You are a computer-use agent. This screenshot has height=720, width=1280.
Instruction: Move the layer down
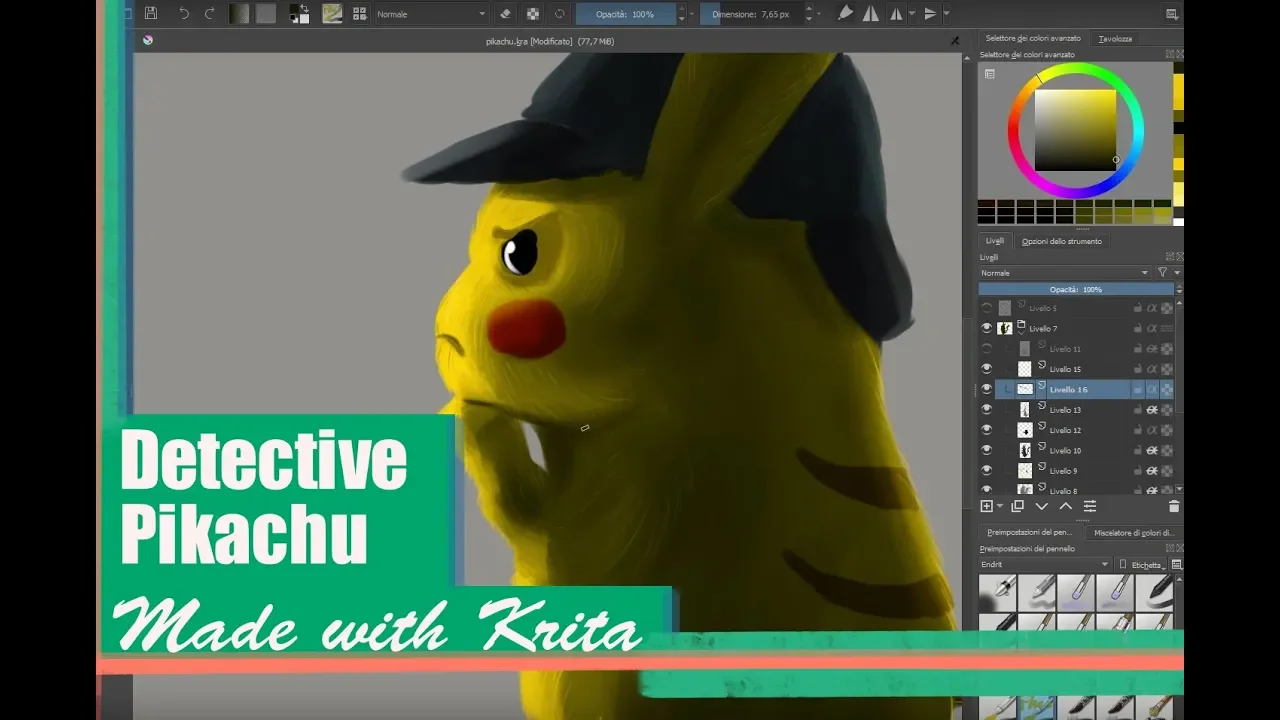[x=1042, y=506]
